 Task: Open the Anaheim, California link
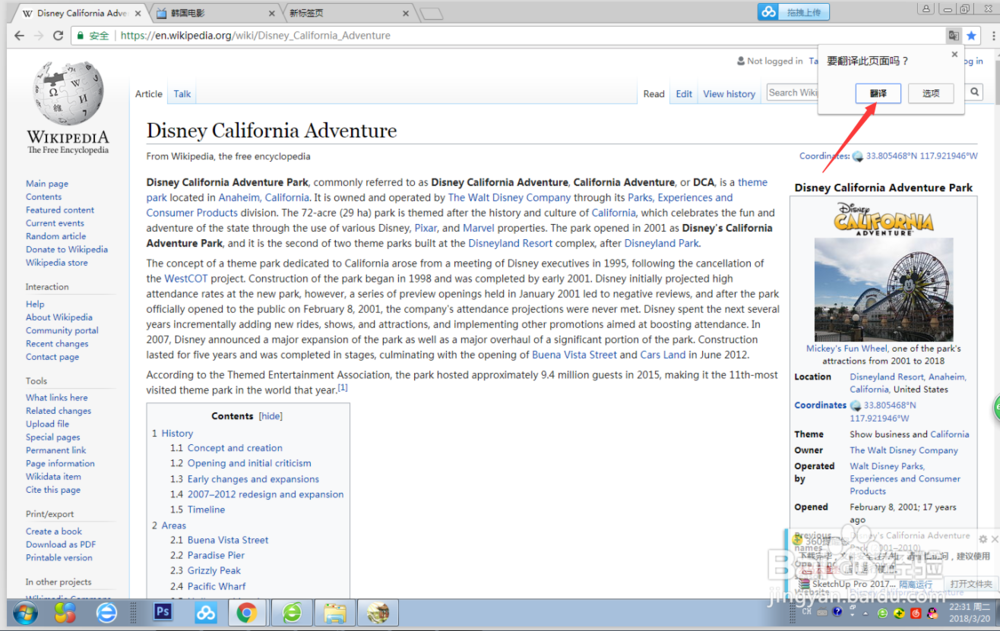263,198
